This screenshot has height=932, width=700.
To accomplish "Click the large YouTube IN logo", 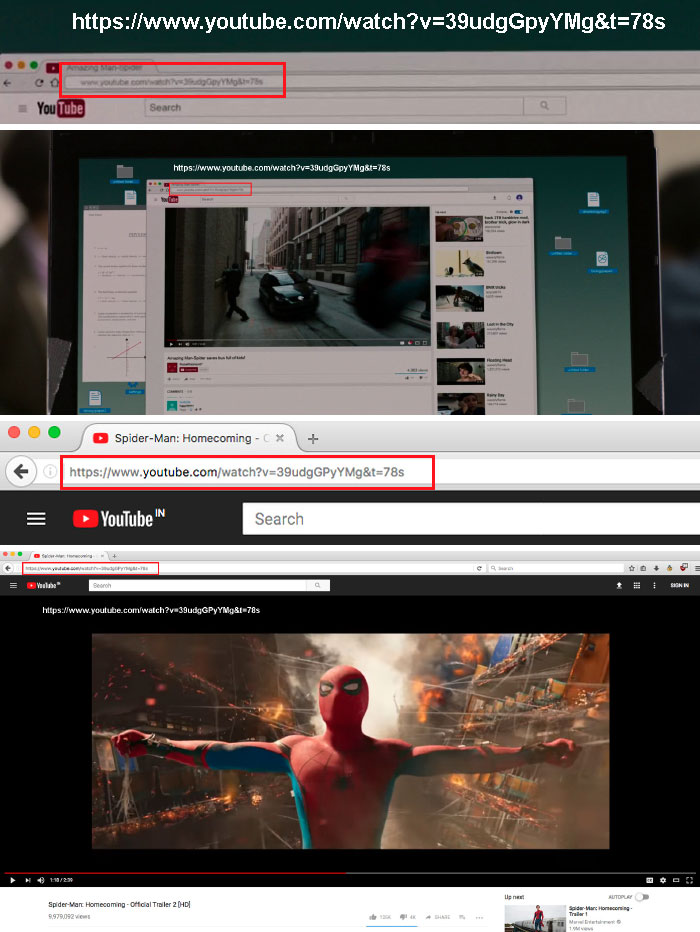I will pyautogui.click(x=118, y=518).
